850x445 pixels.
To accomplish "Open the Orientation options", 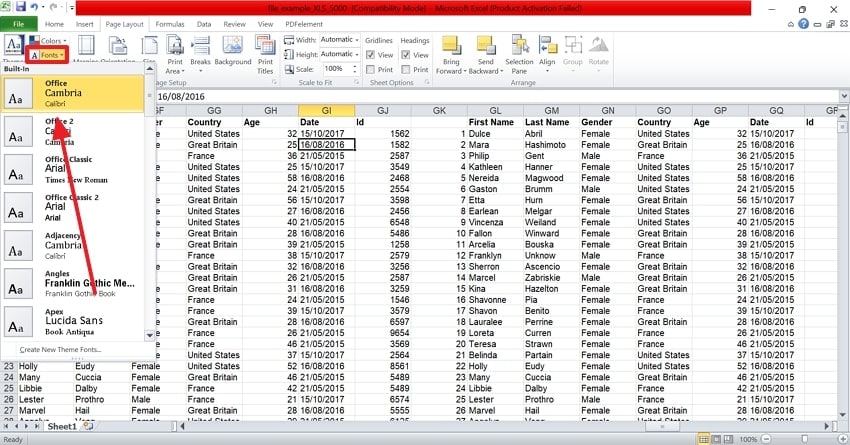I will click(118, 48).
